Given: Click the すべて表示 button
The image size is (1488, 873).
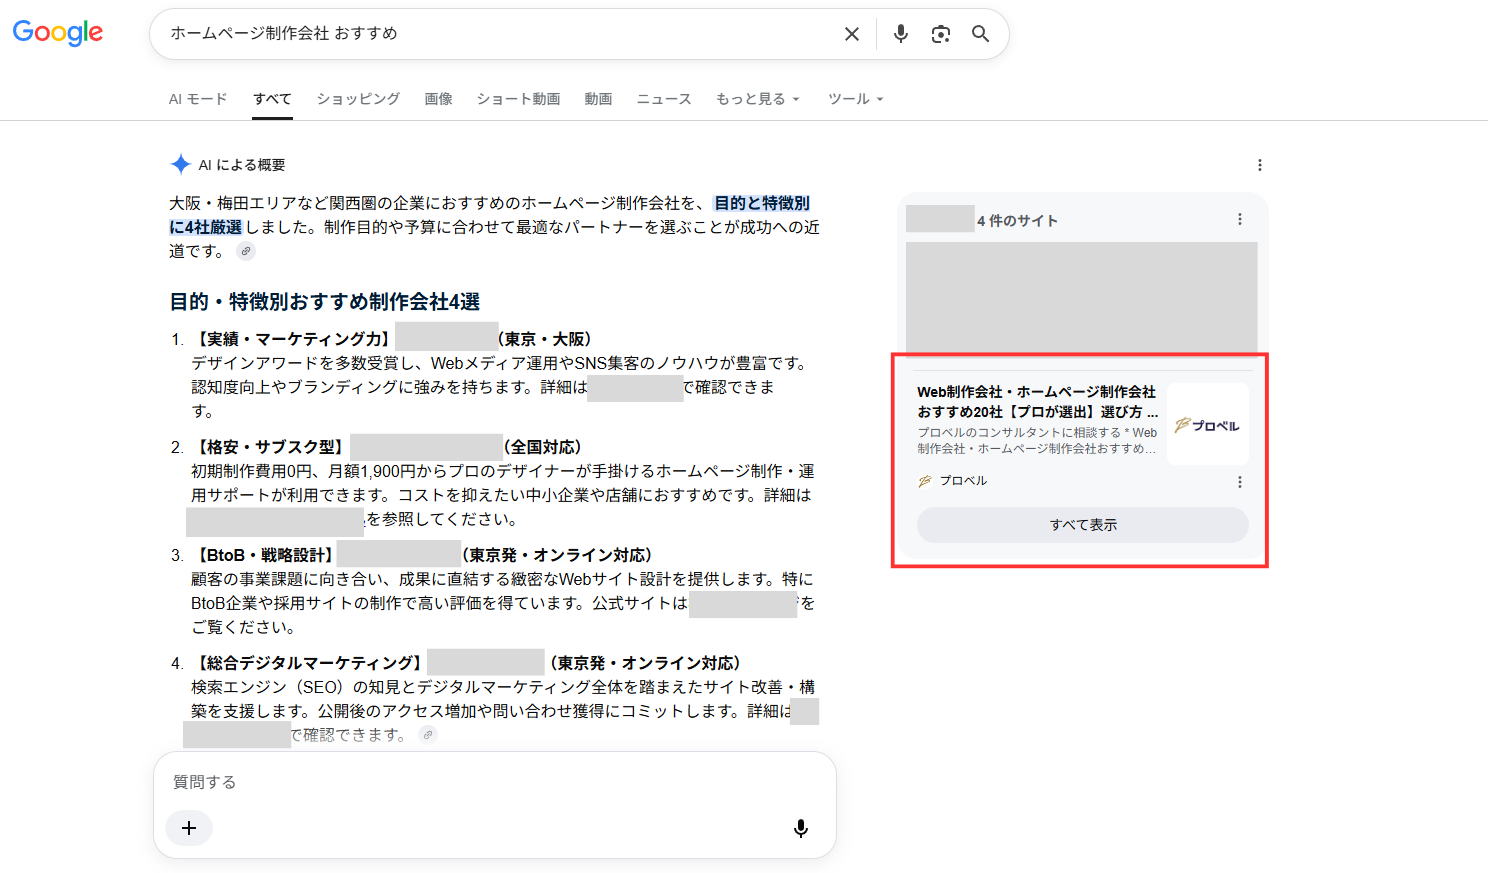Looking at the screenshot, I should (1083, 525).
